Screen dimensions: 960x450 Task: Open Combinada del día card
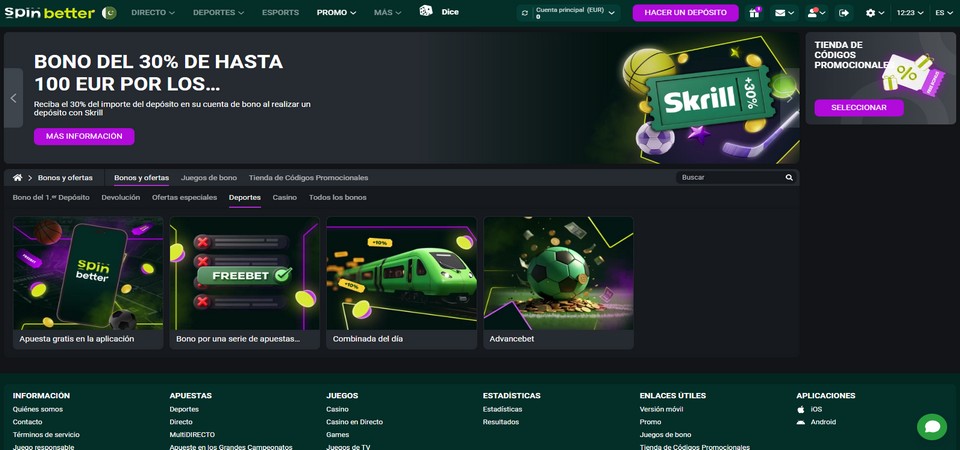[x=402, y=283]
